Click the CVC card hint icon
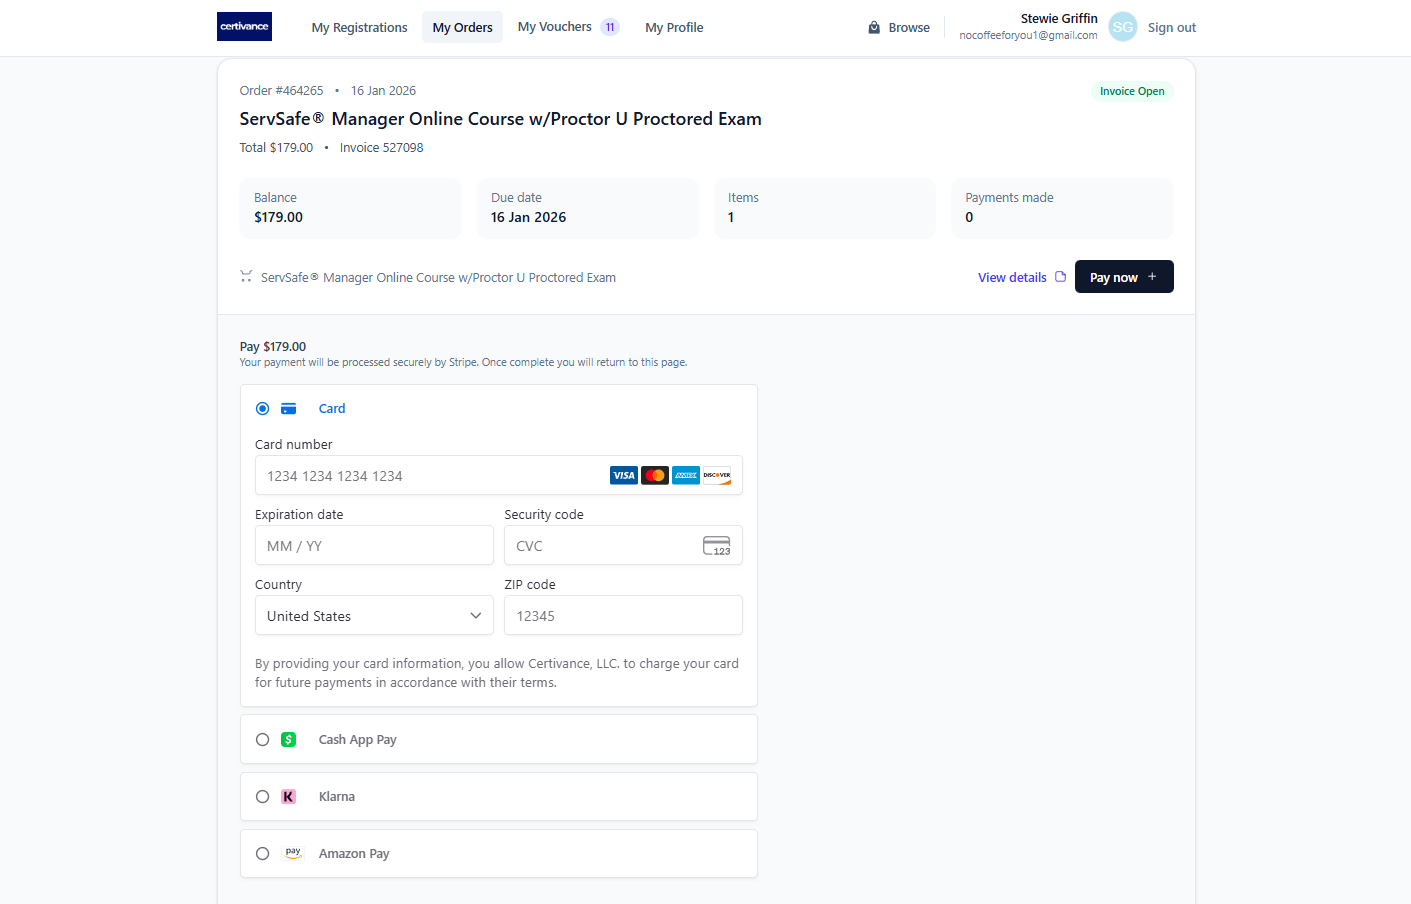 pyautogui.click(x=717, y=546)
